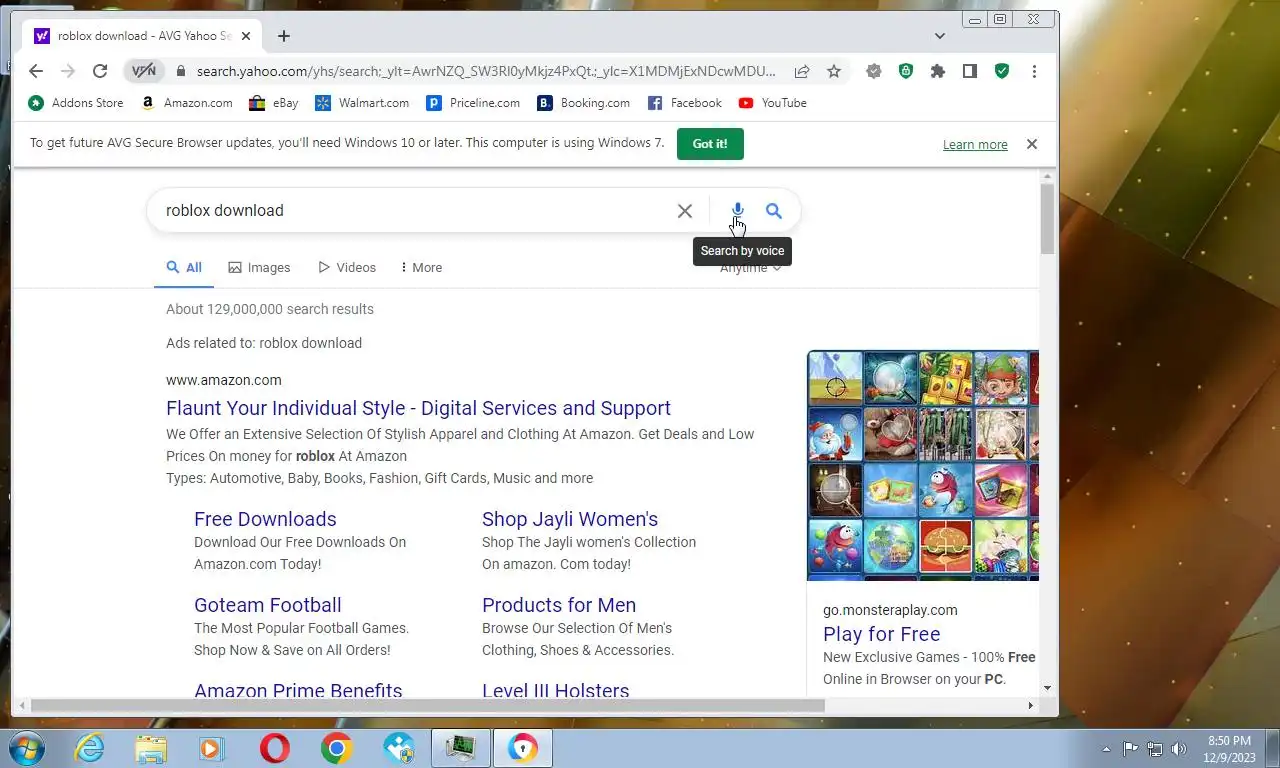Open a new browser tab

click(284, 36)
